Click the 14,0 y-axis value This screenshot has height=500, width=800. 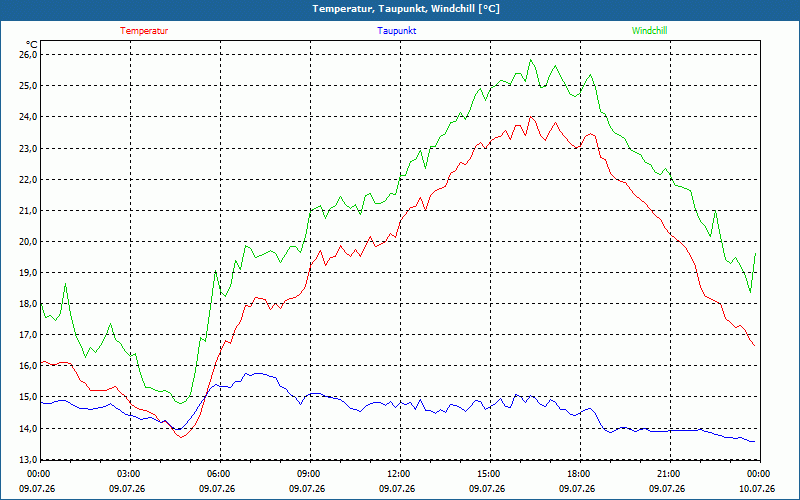(28, 429)
